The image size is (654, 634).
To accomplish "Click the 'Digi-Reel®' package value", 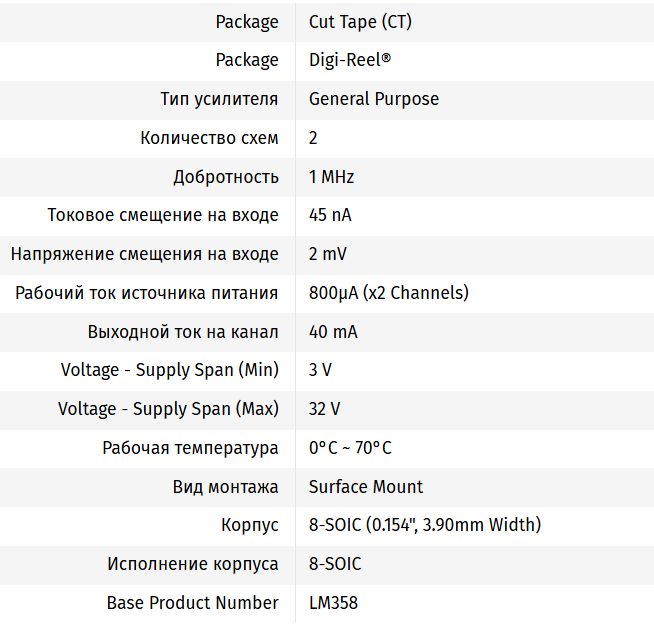I will tap(350, 60).
